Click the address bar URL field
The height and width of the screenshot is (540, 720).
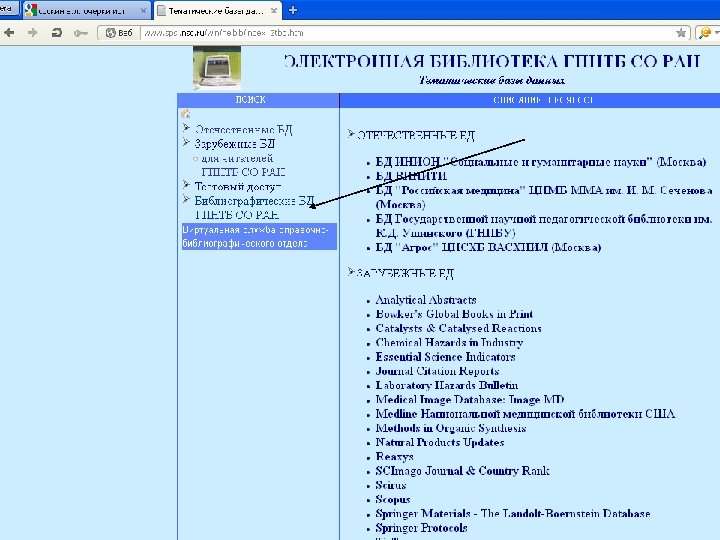408,33
